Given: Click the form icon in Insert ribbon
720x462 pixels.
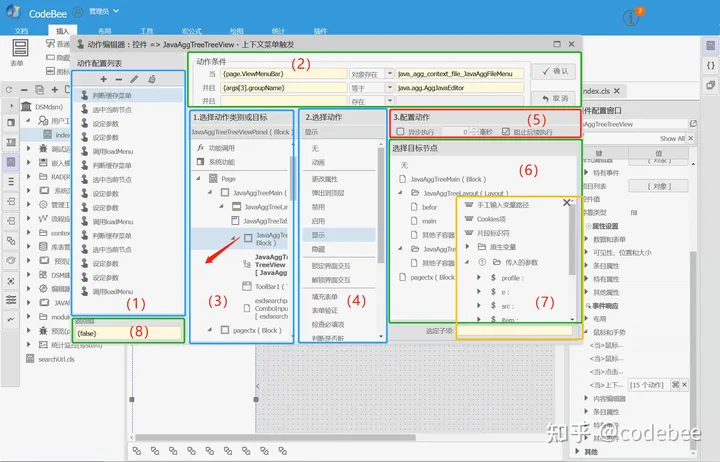Looking at the screenshot, I should pyautogui.click(x=20, y=48).
